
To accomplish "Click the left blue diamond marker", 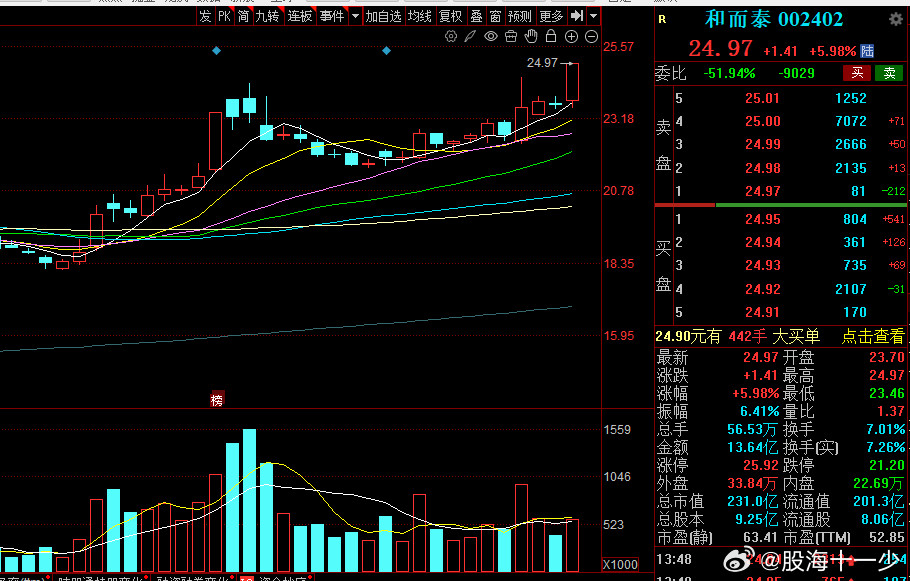I will click(216, 51).
